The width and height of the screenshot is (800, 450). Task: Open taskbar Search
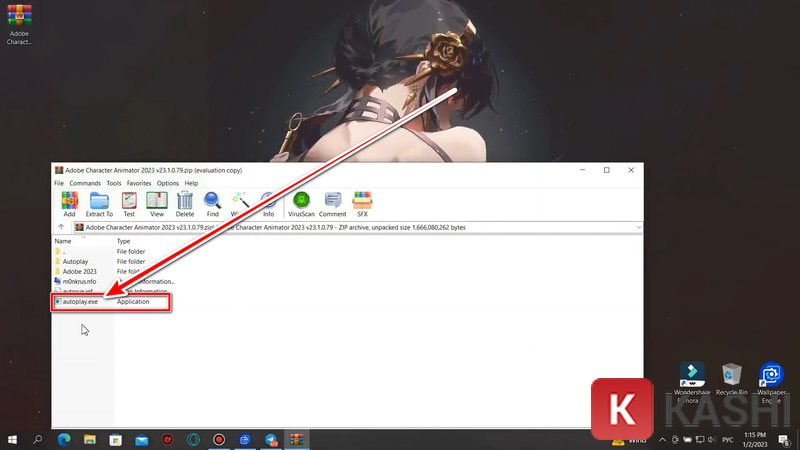(37, 439)
